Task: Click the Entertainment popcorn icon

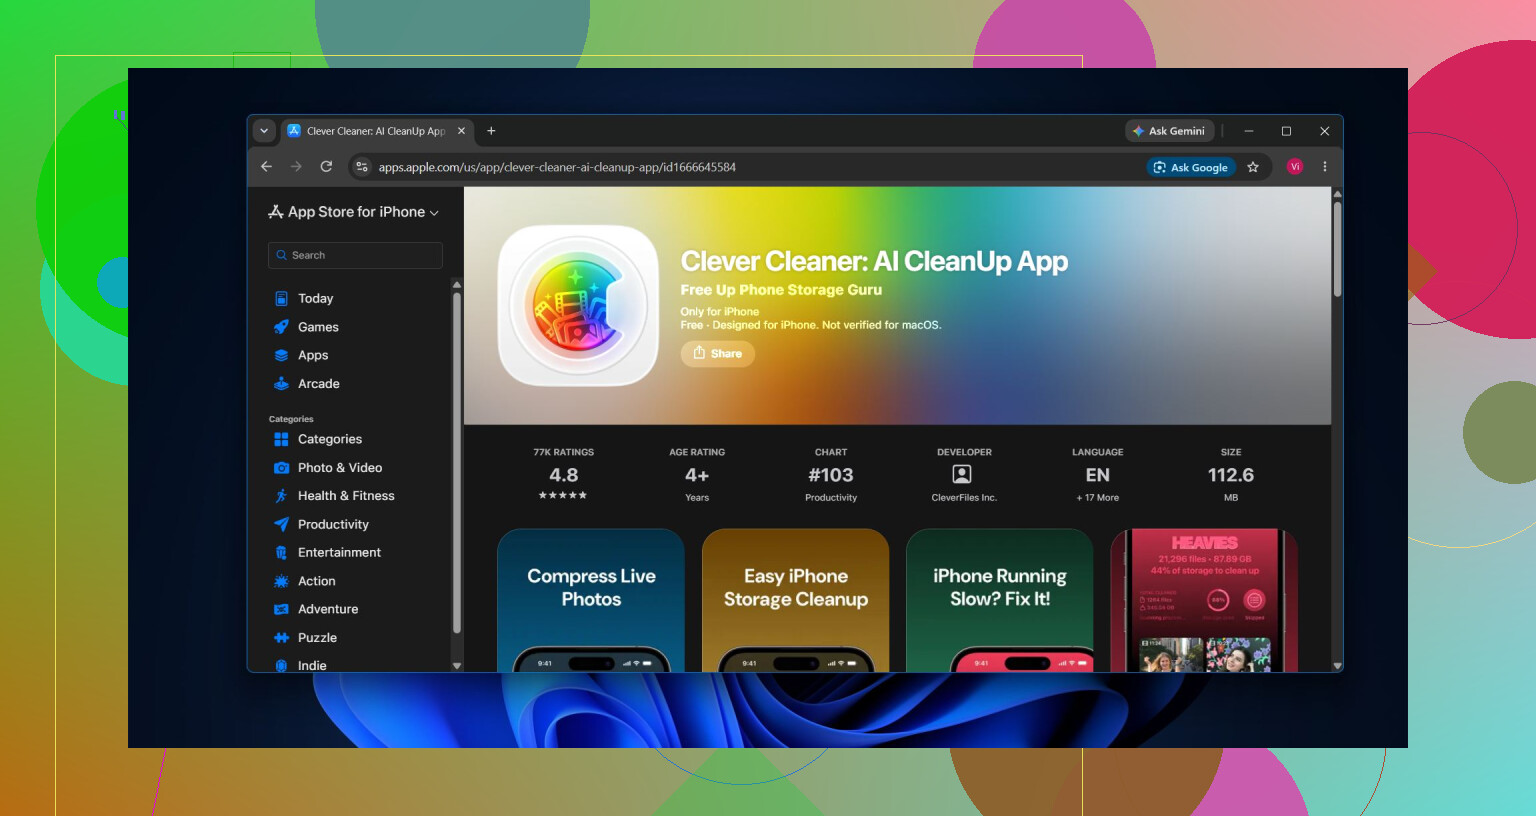Action: (282, 552)
